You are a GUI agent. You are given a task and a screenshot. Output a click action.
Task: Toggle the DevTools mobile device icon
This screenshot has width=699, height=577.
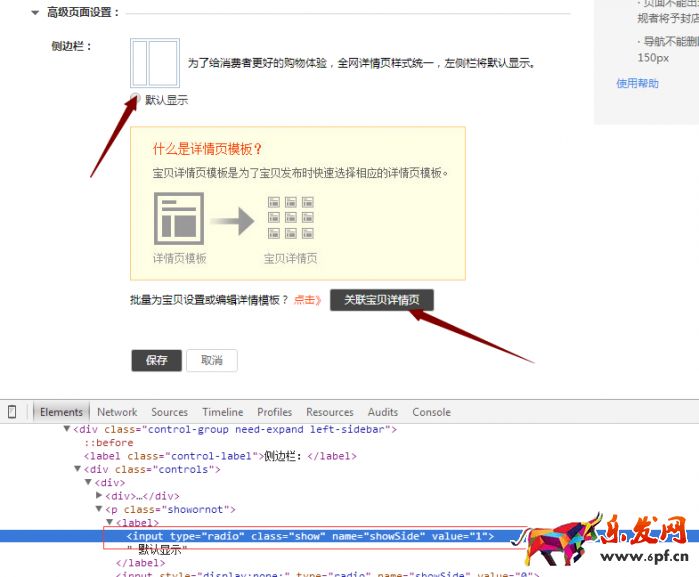coord(12,412)
